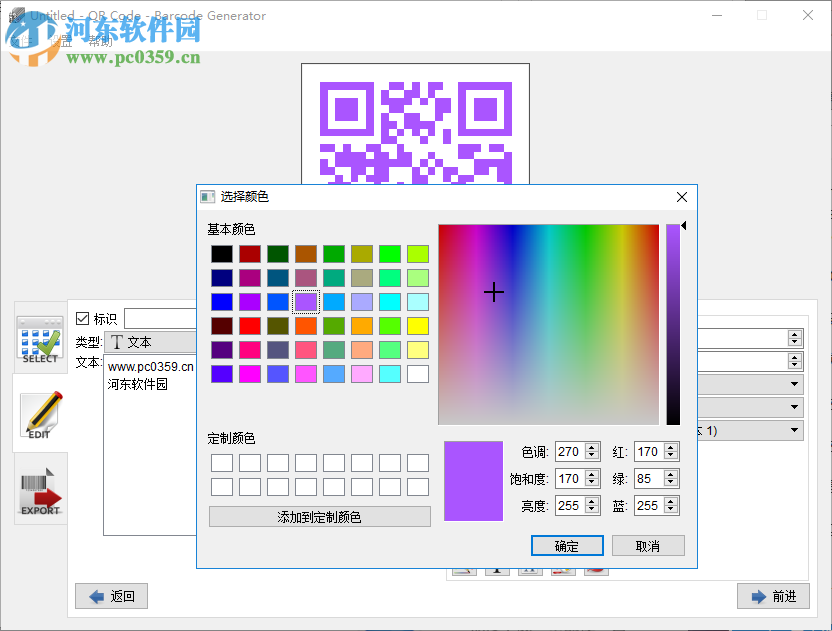Image resolution: width=832 pixels, height=631 pixels.
Task: Select the SELECT tool in the left sidebar
Action: 39,340
